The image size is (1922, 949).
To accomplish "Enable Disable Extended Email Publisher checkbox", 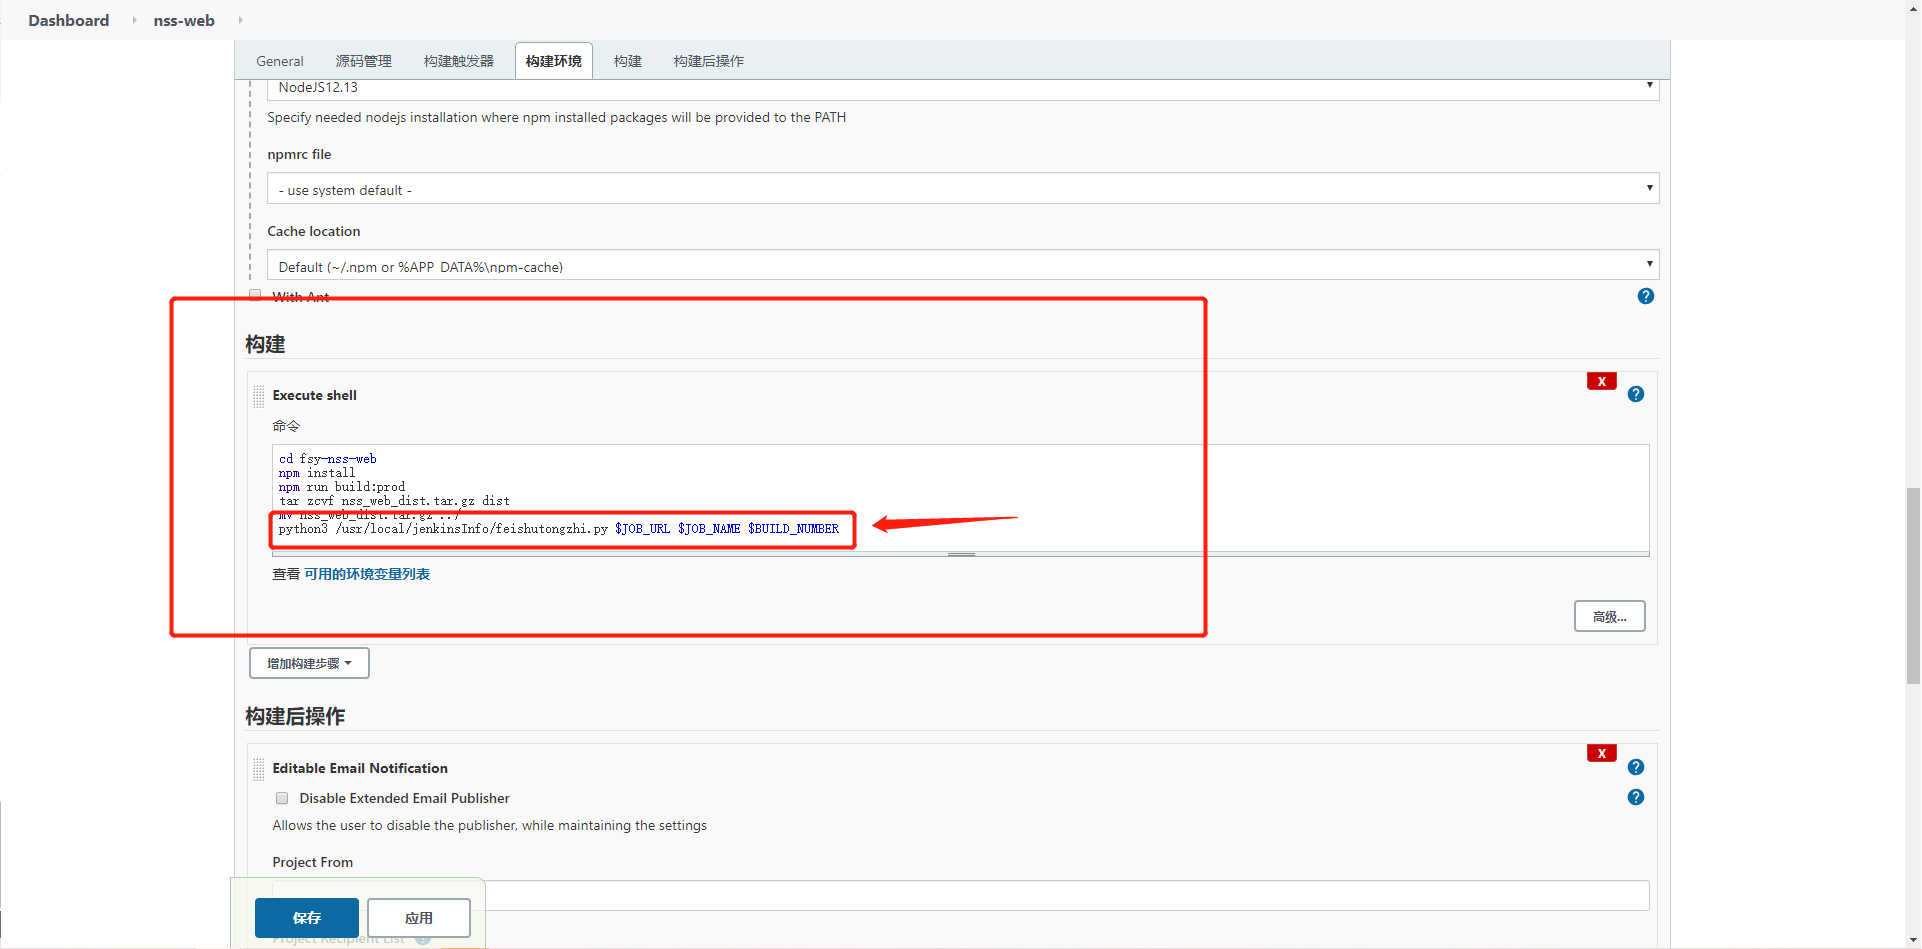I will (282, 798).
